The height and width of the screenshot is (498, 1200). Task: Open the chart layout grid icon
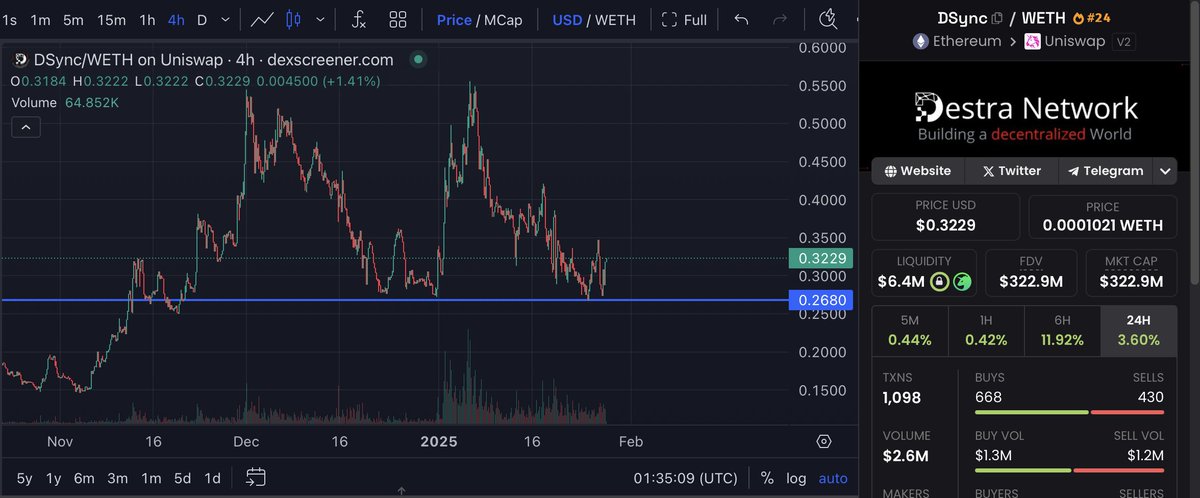click(x=398, y=19)
